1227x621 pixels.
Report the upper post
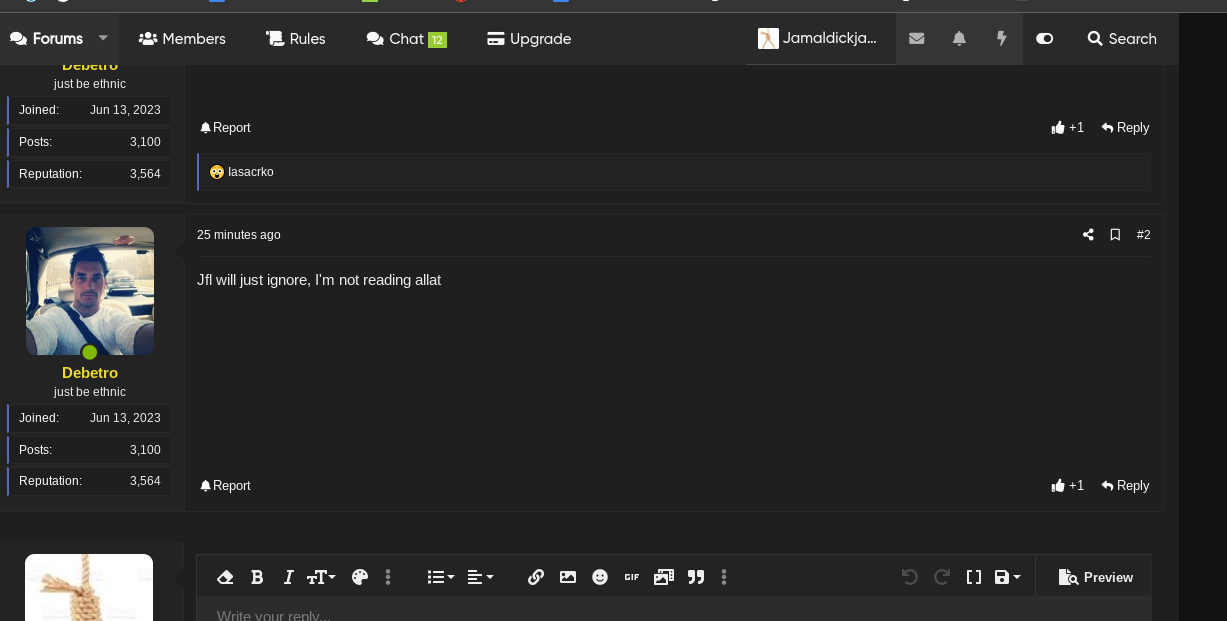225,128
